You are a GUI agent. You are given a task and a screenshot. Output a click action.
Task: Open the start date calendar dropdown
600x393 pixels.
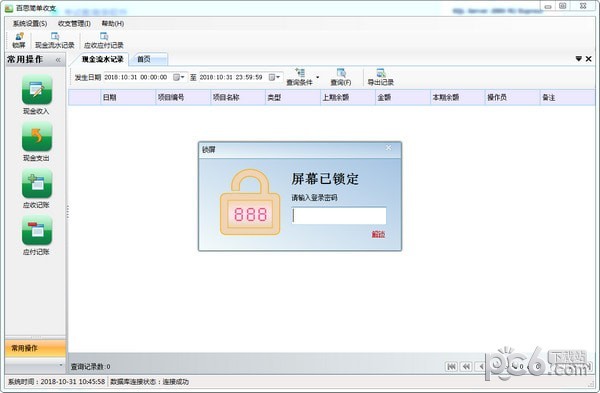179,77
